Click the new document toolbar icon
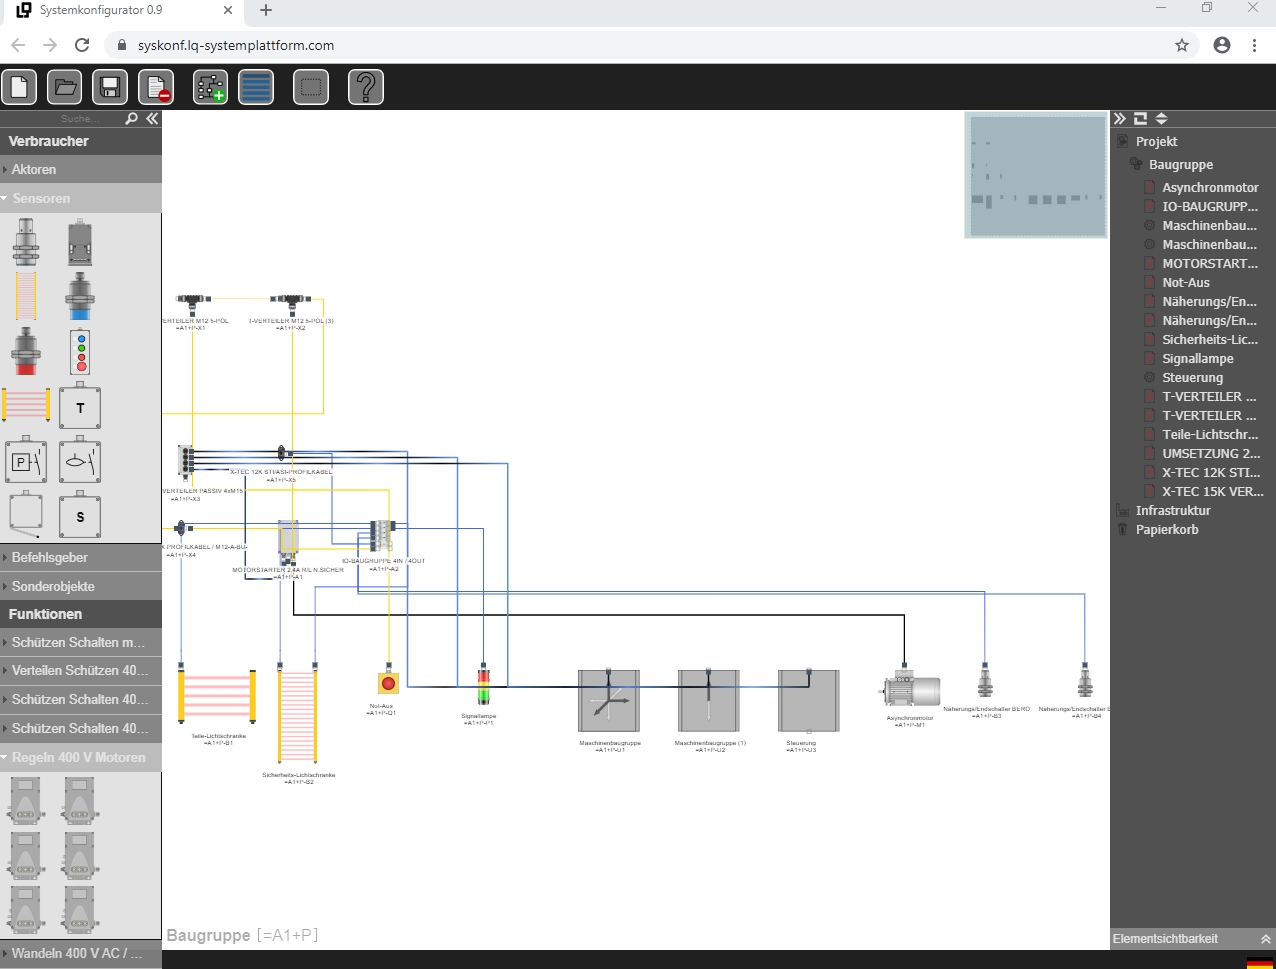The image size is (1276, 969). pyautogui.click(x=20, y=87)
